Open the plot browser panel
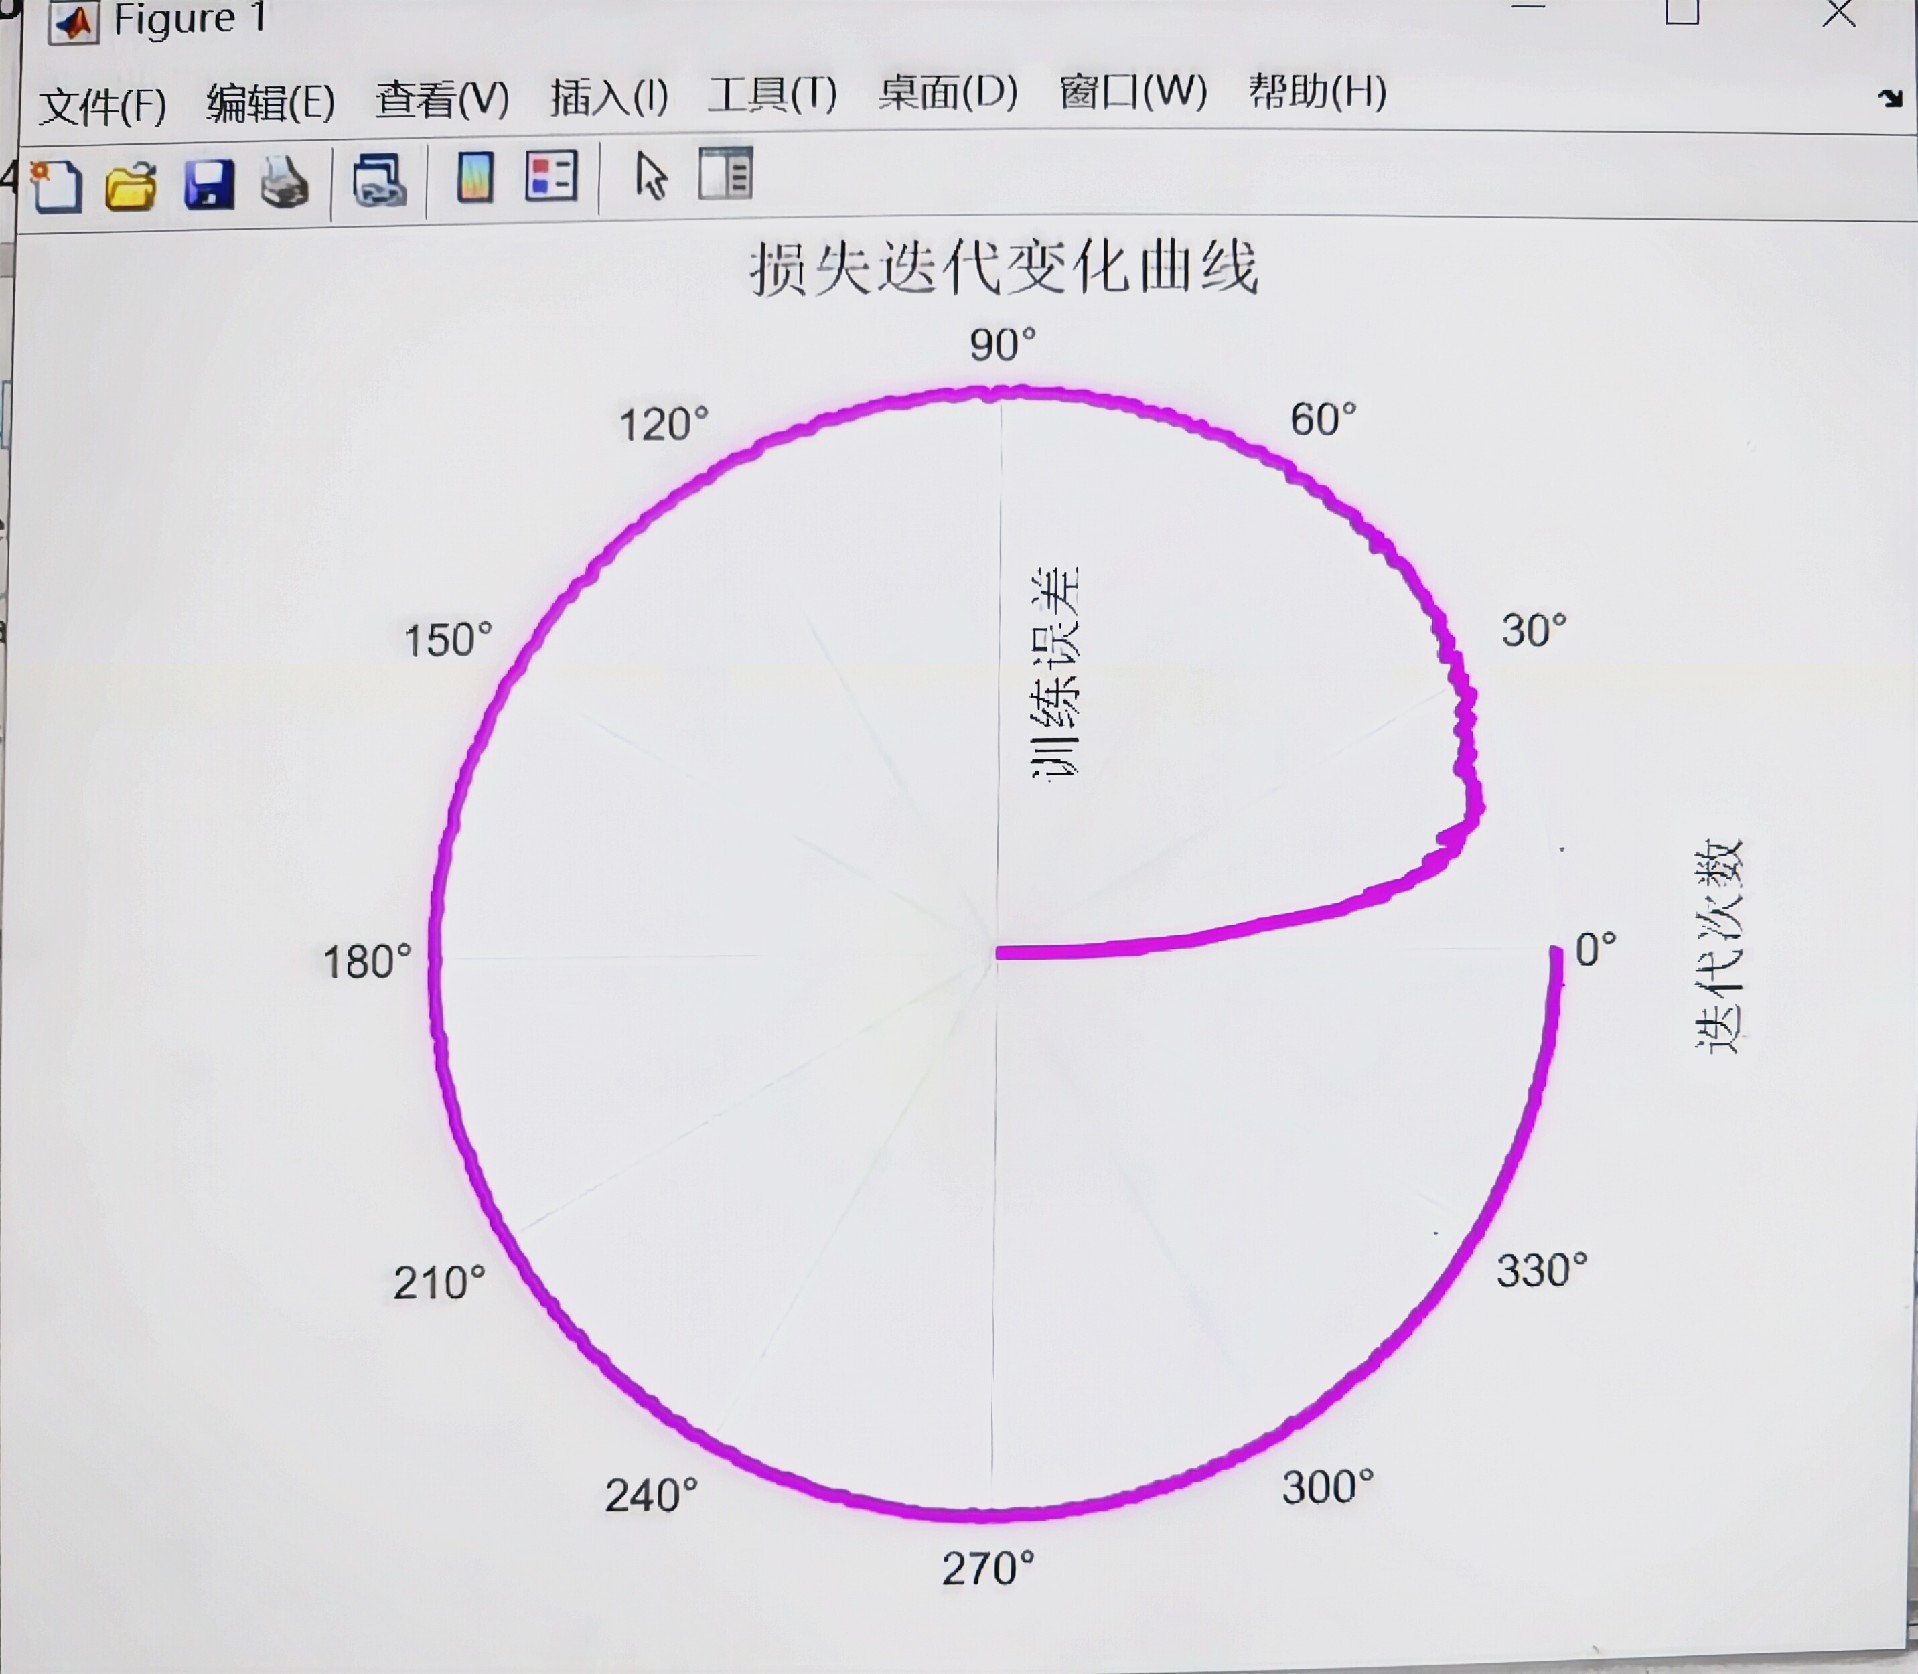 pyautogui.click(x=725, y=176)
